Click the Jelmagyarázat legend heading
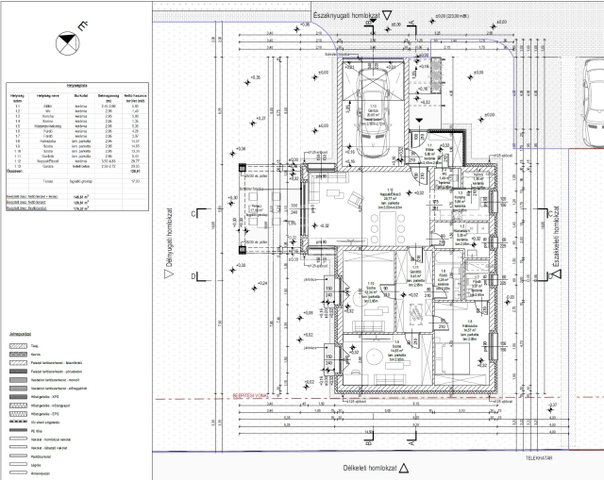The image size is (604, 480). [x=20, y=334]
